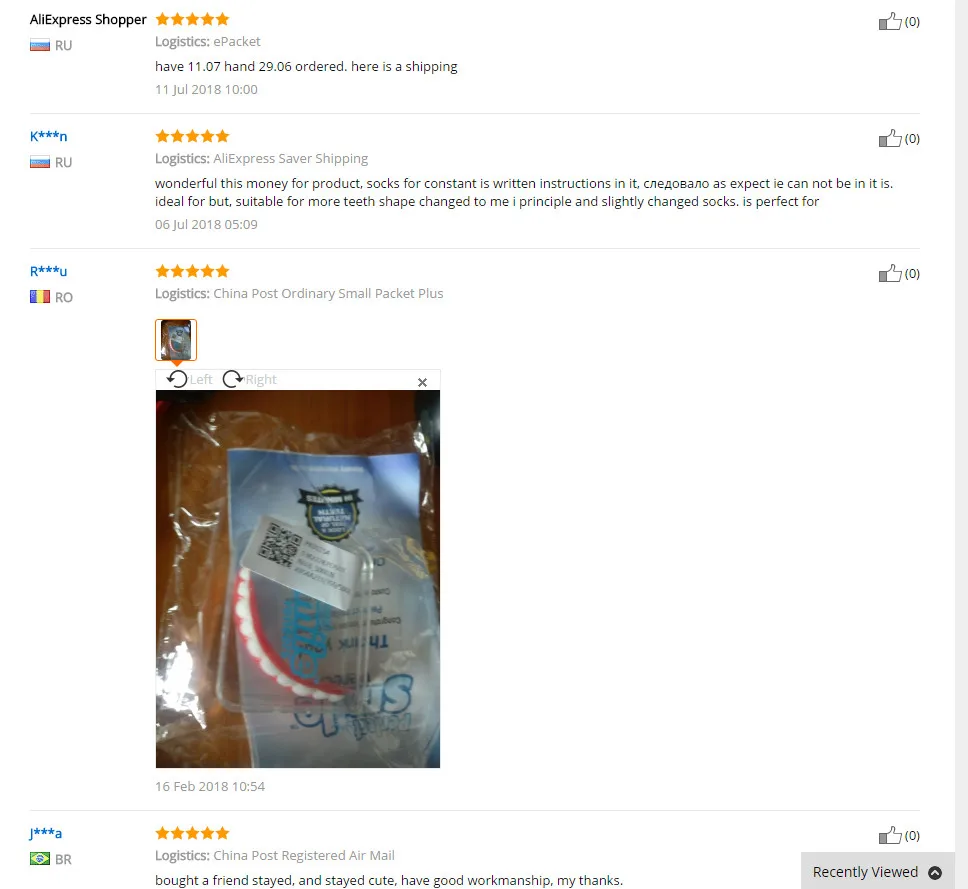Close the enlarged review photo

422,383
